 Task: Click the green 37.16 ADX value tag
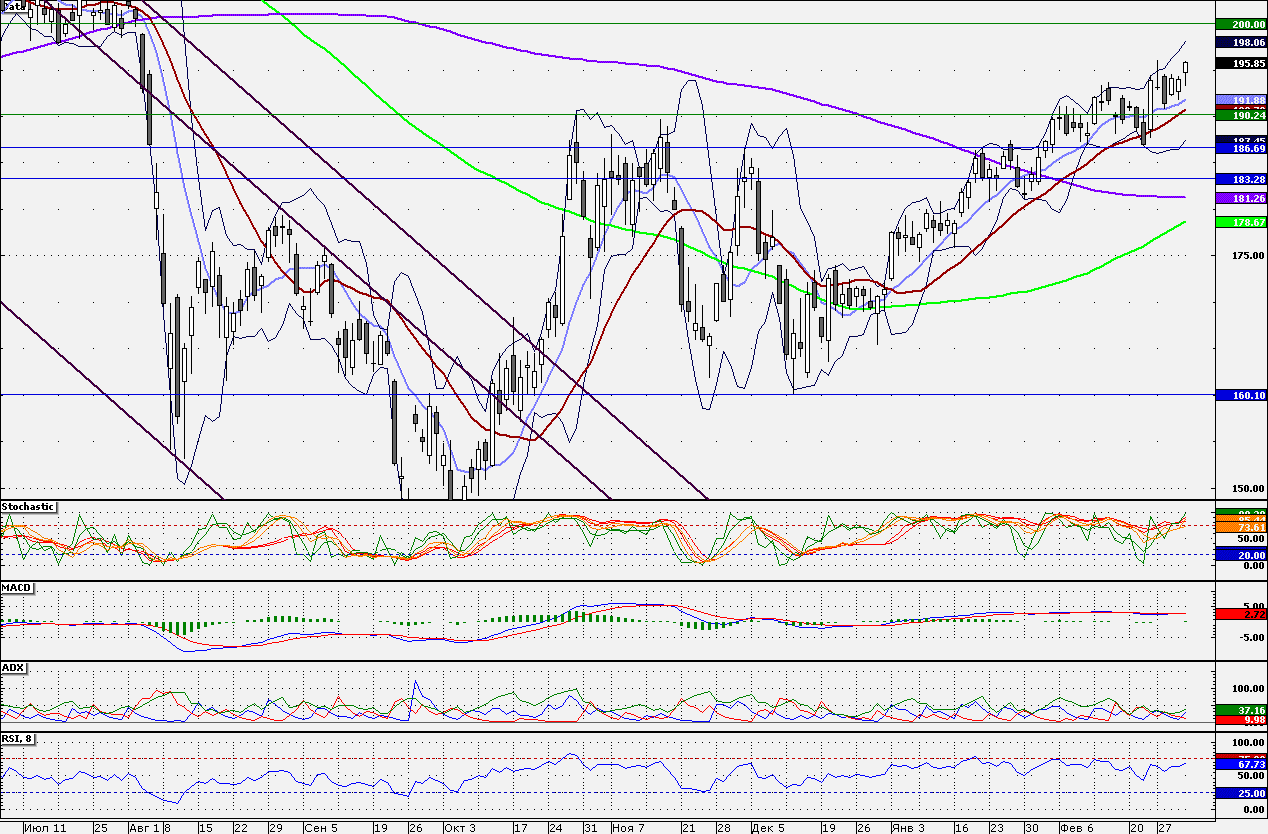pyautogui.click(x=1241, y=710)
